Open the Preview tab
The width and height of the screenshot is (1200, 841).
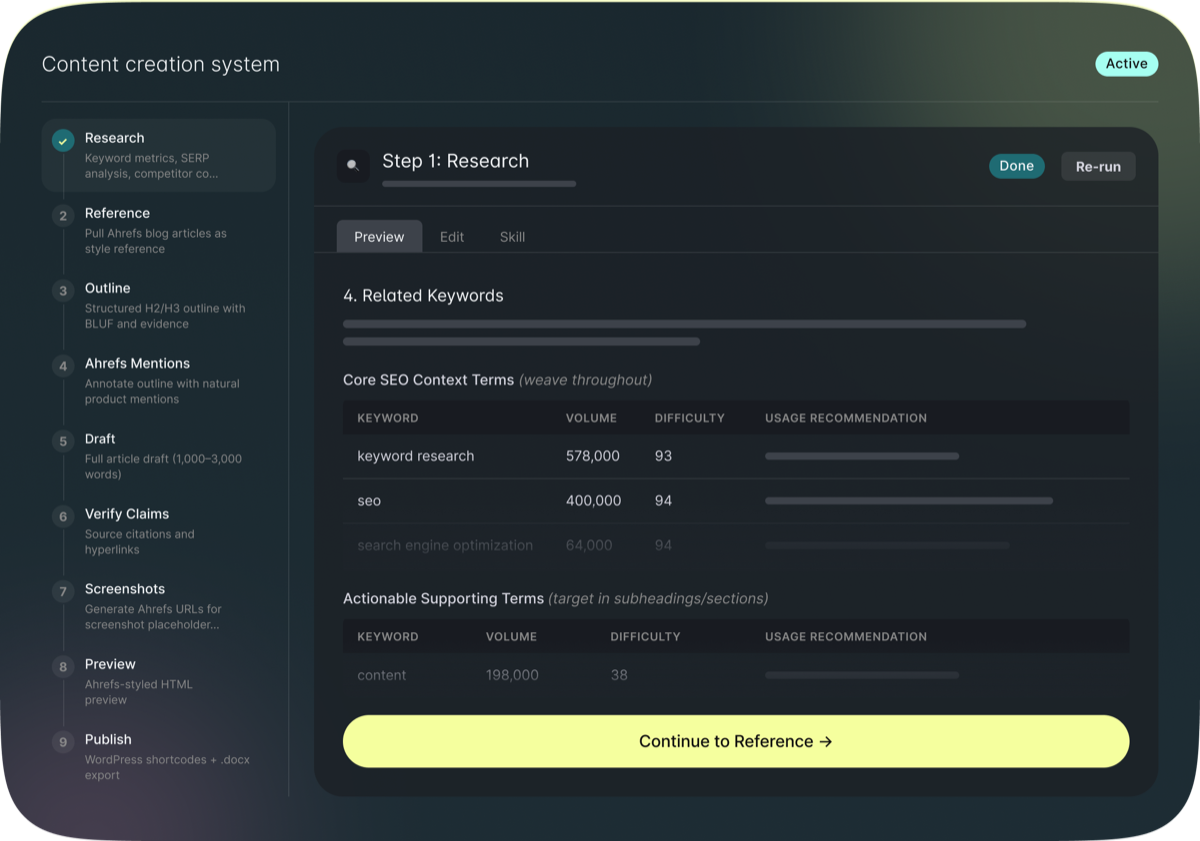click(379, 237)
